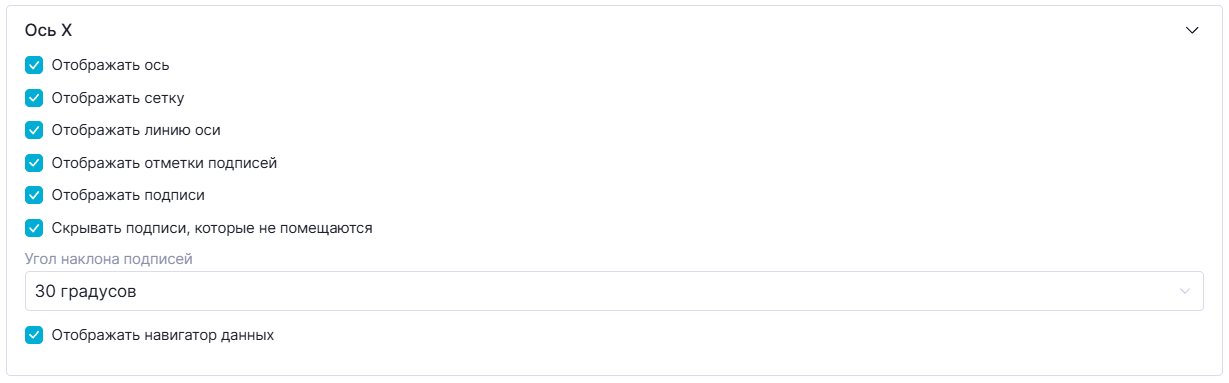Click the Отображать подписи label text
1229x383 pixels.
pos(128,195)
